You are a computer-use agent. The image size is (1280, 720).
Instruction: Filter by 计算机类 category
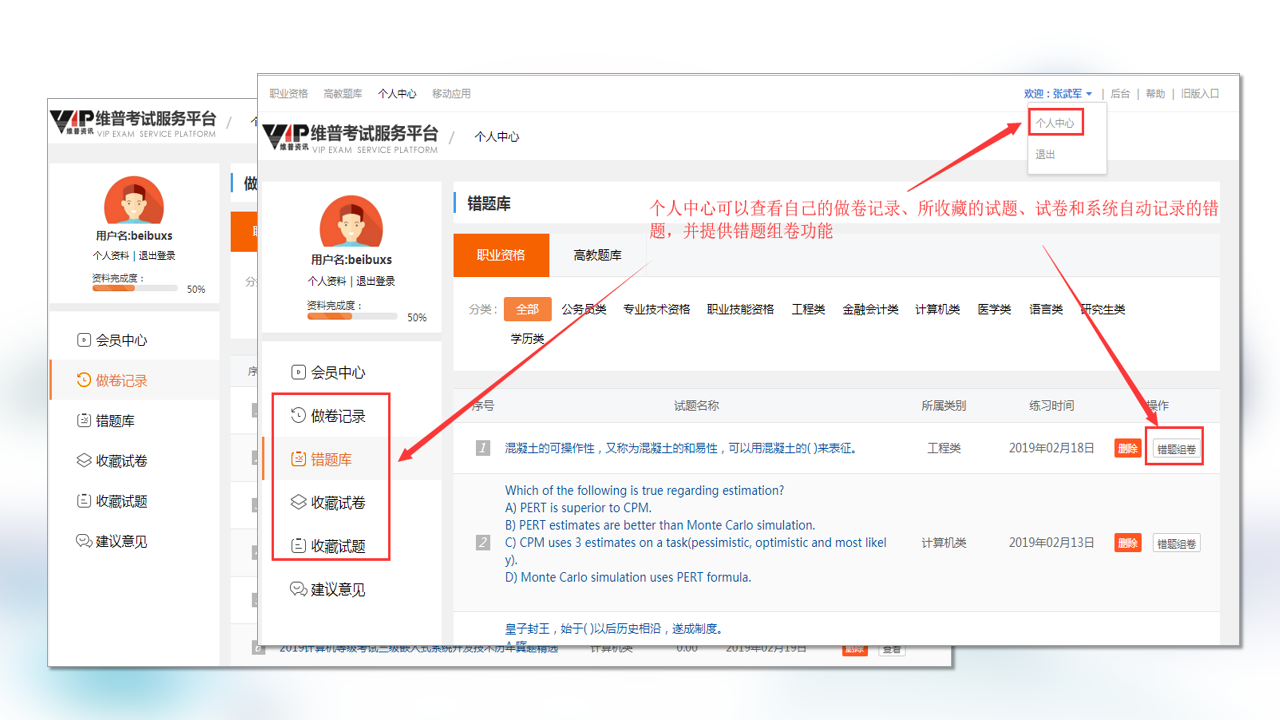click(937, 310)
